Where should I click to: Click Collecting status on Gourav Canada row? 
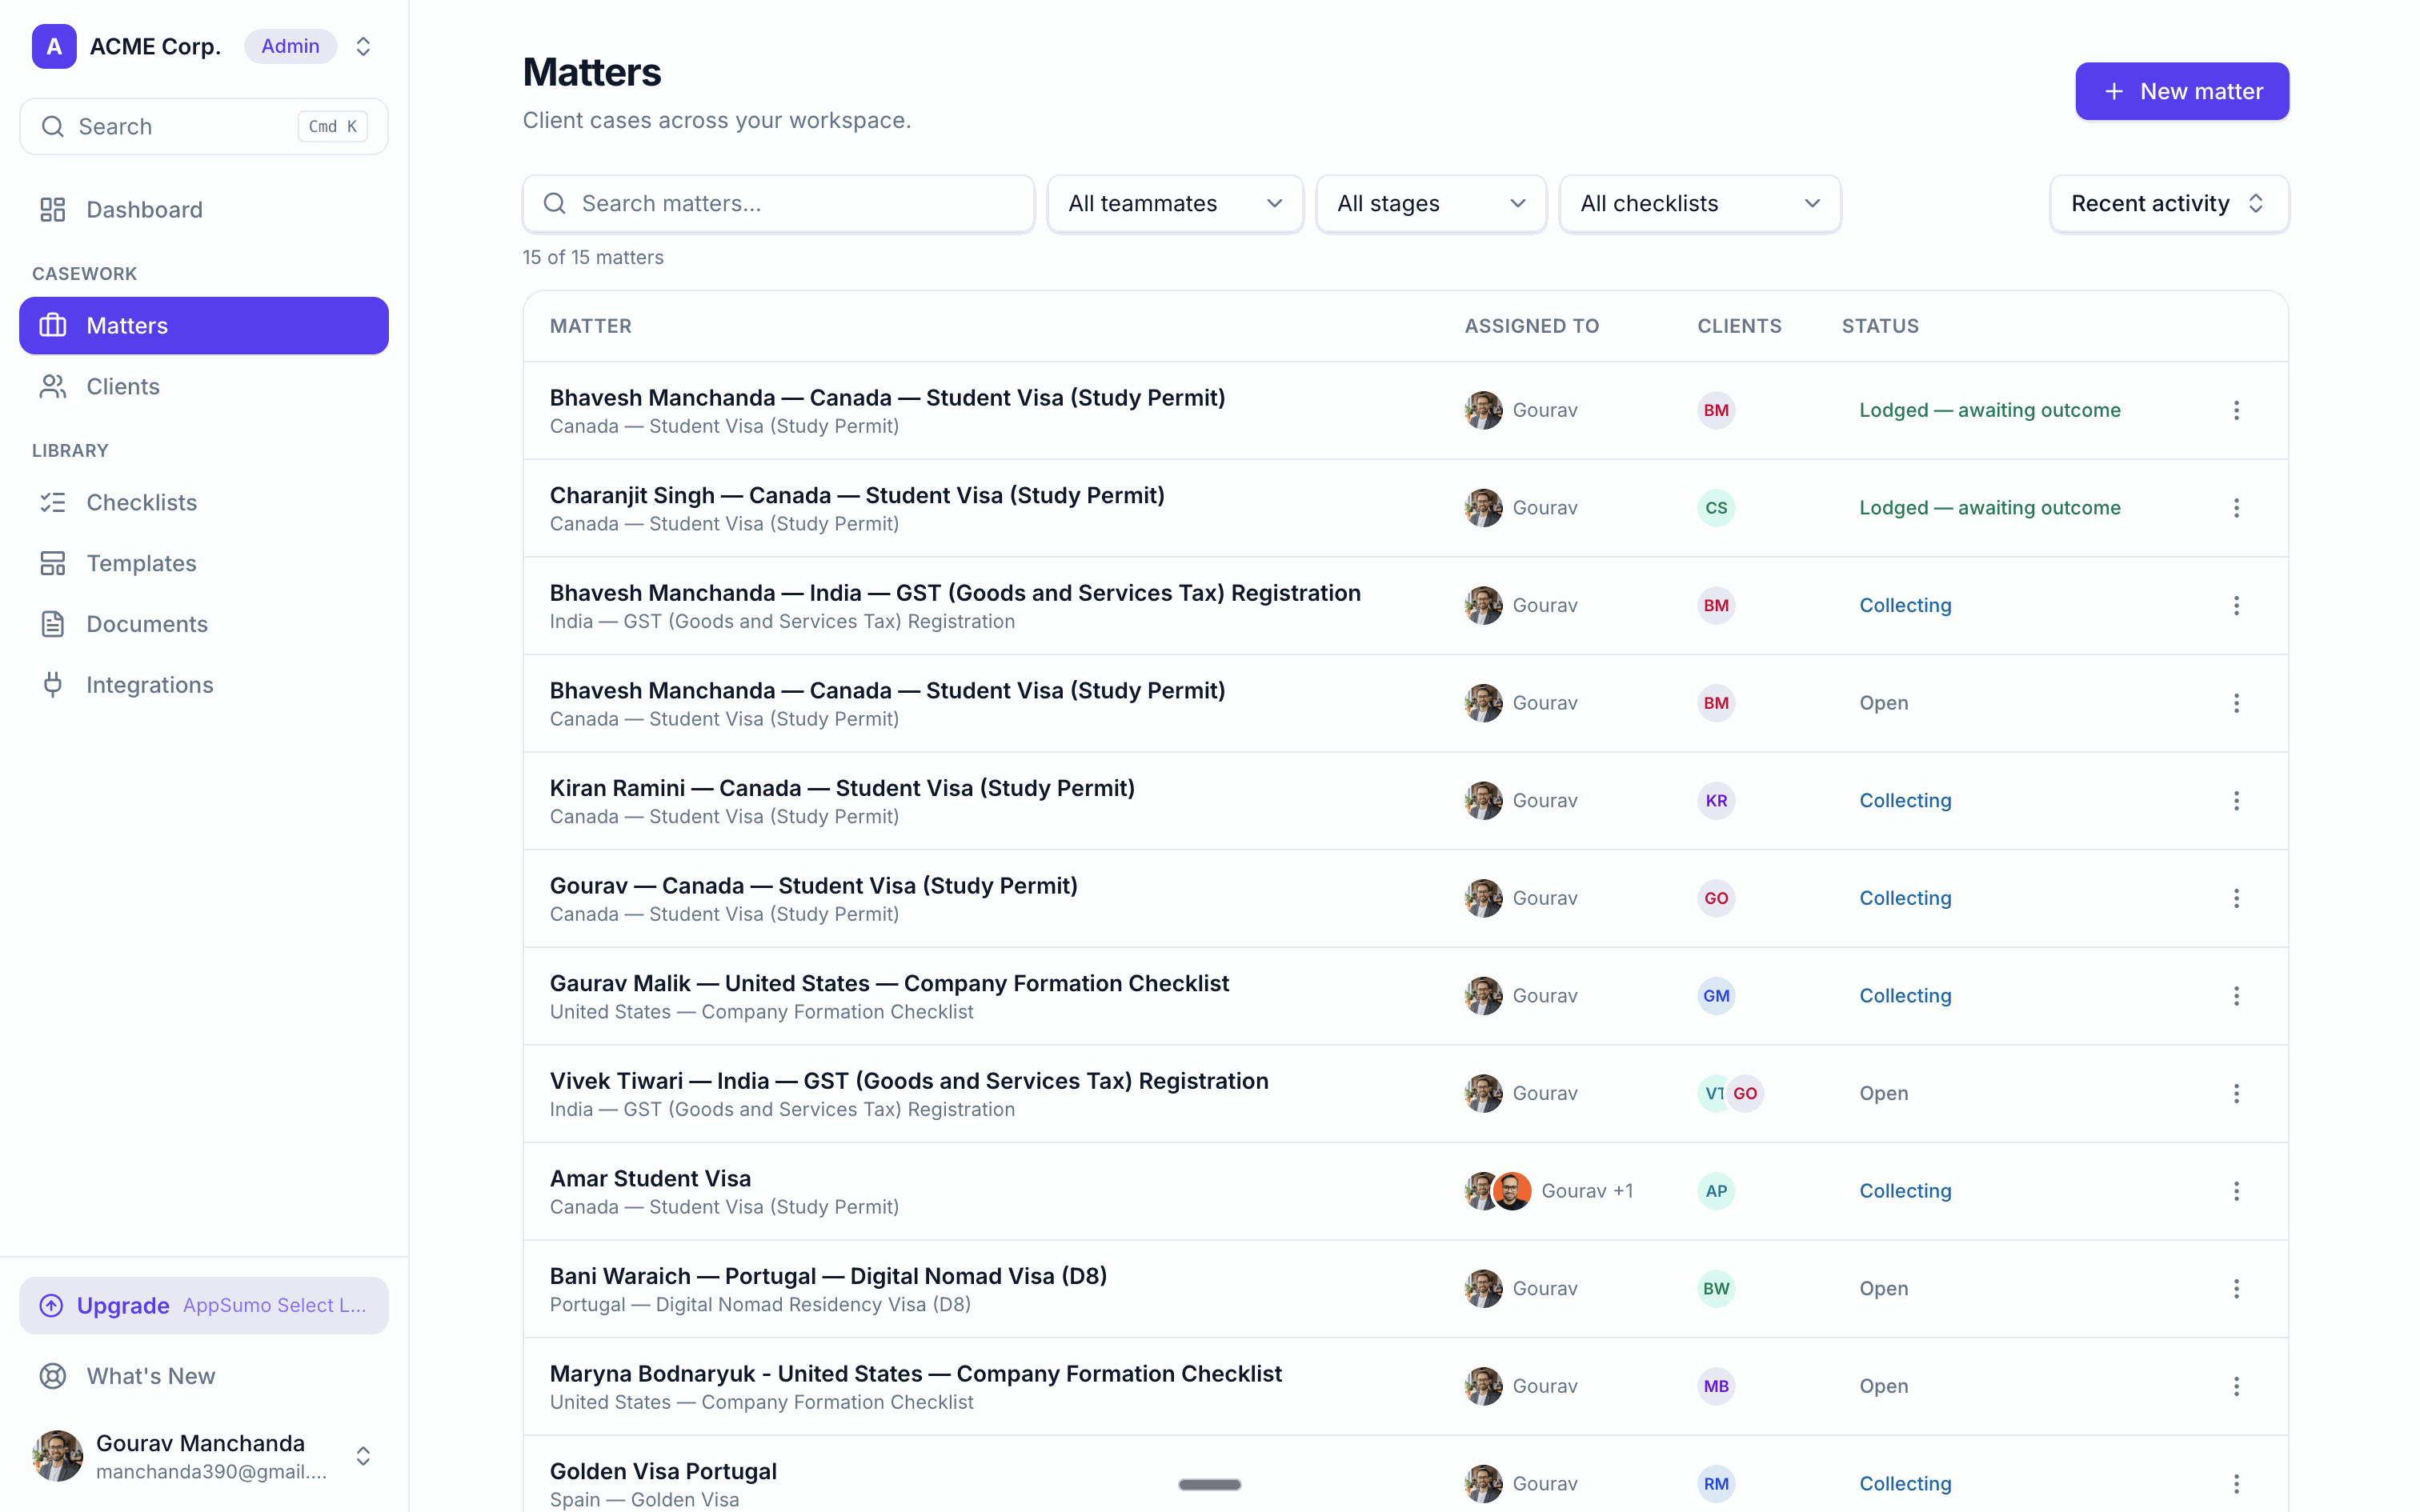point(1905,898)
